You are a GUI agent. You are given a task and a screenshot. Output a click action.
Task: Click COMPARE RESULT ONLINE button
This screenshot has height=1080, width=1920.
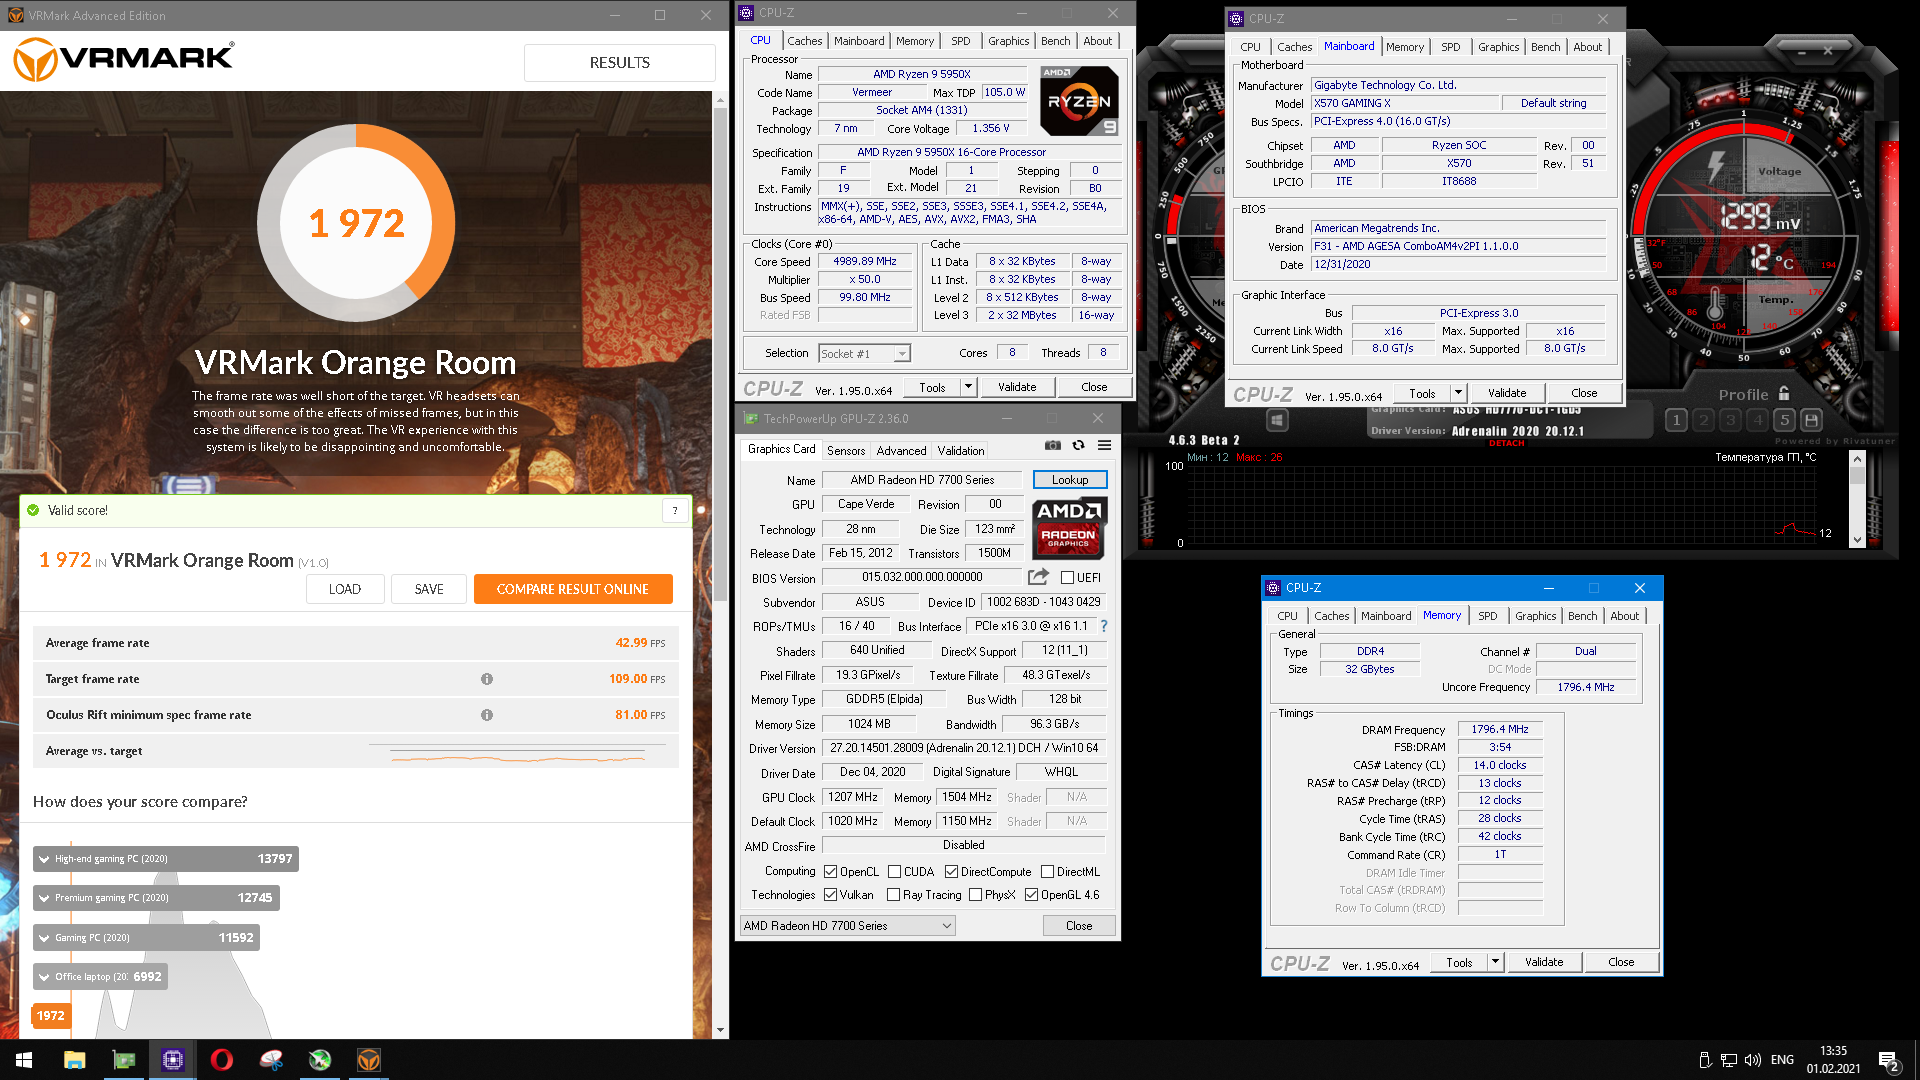click(573, 589)
